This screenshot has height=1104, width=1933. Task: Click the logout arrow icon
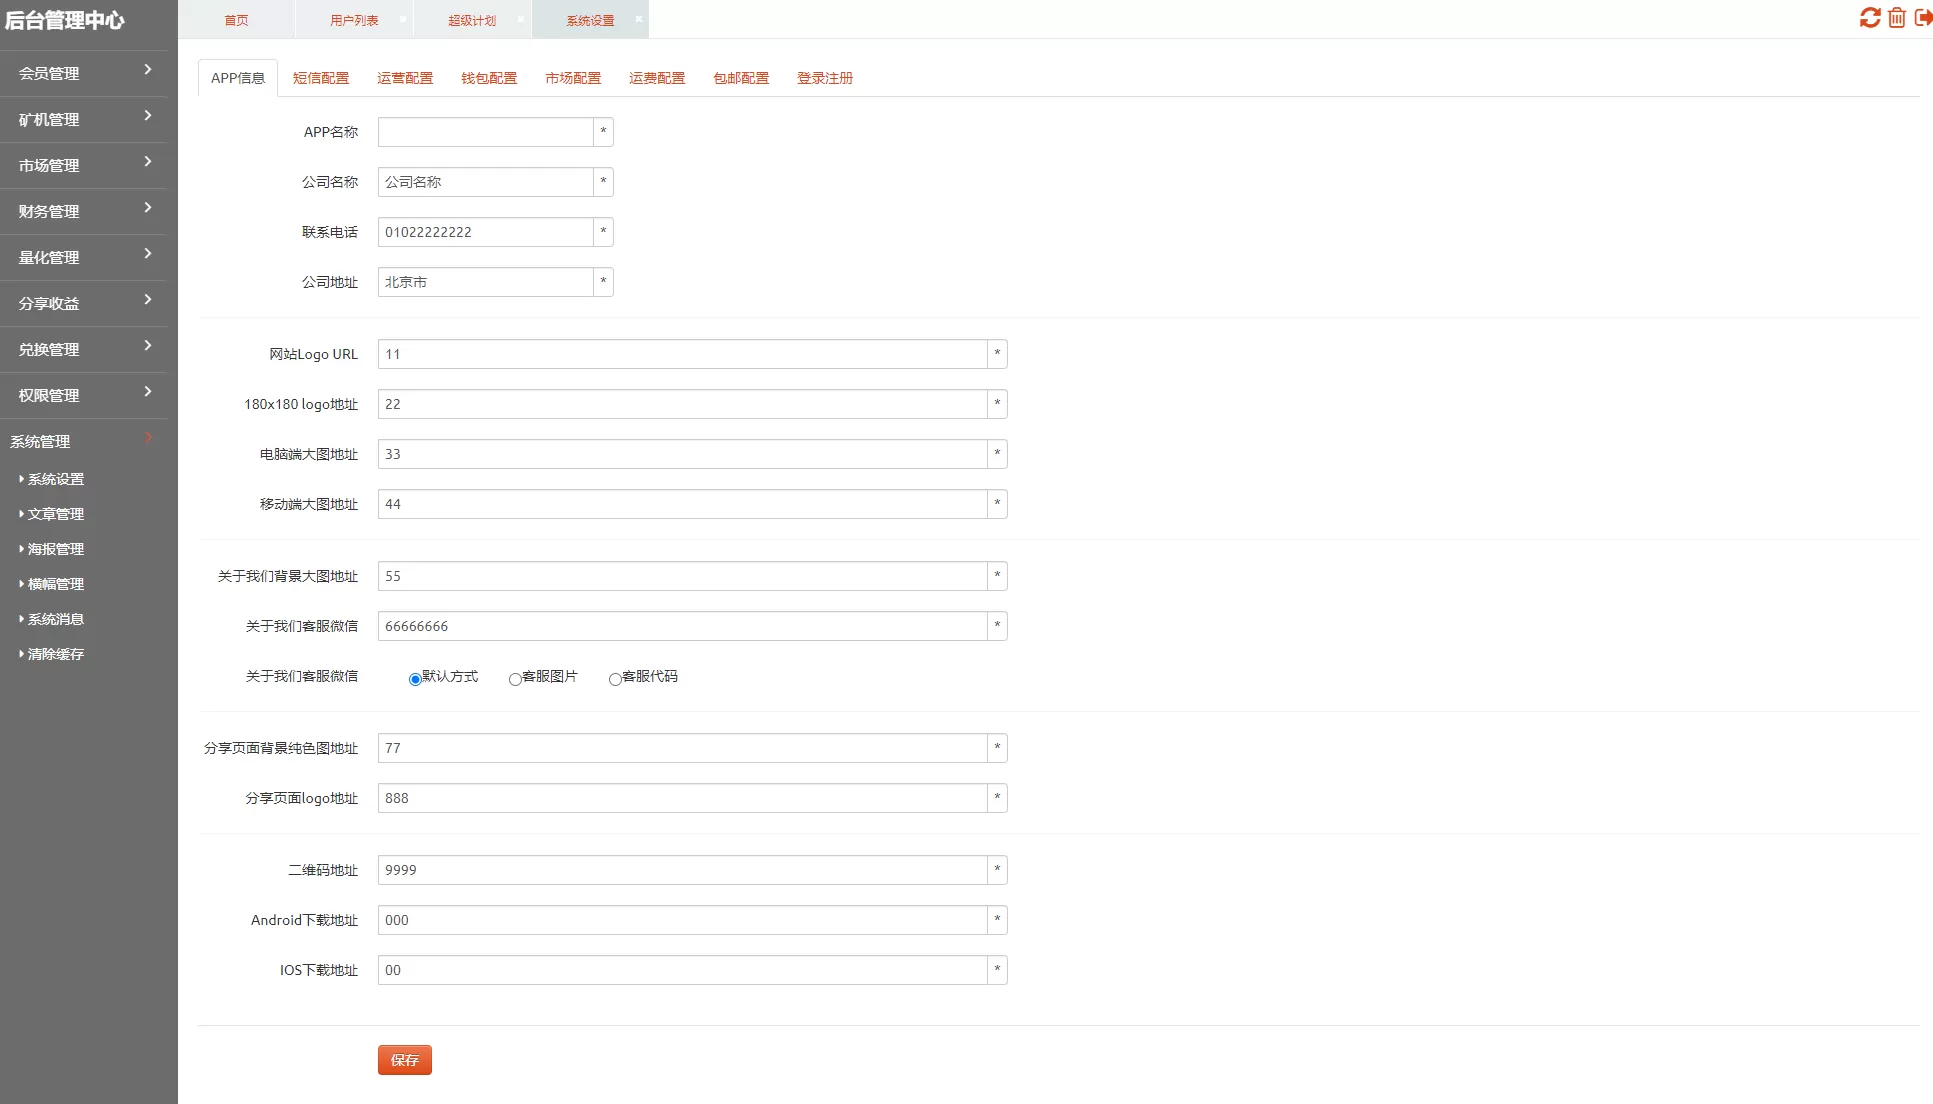pos(1922,18)
